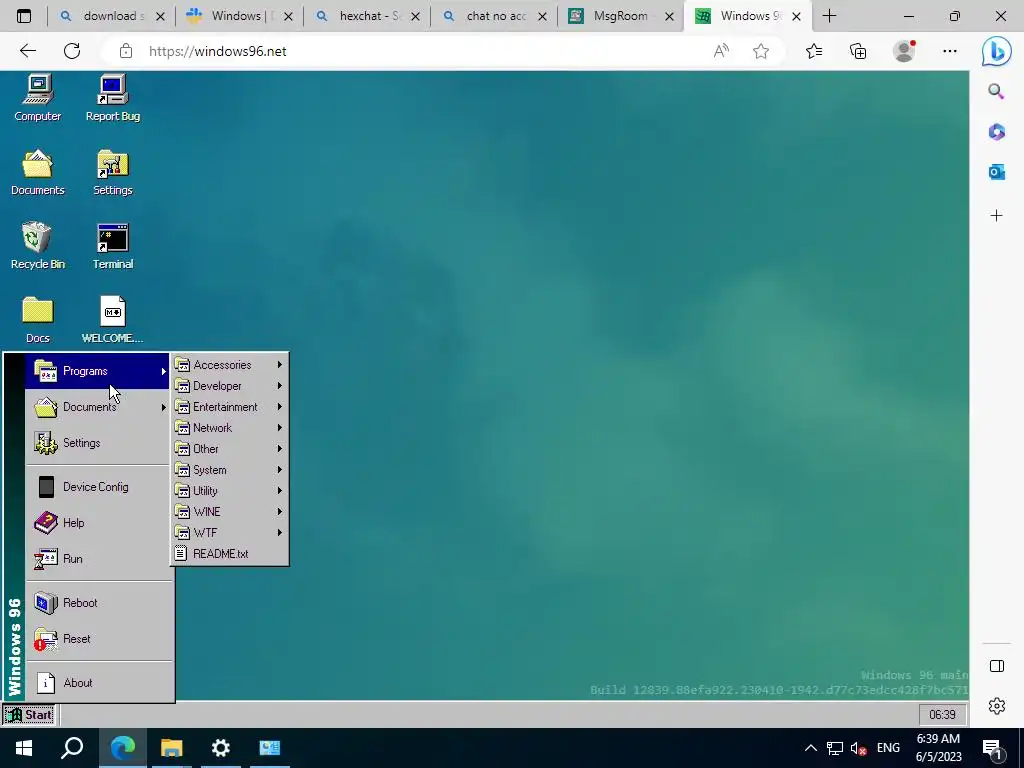Image resolution: width=1024 pixels, height=768 pixels.
Task: Open README.txt from Programs menu
Action: (x=229, y=554)
